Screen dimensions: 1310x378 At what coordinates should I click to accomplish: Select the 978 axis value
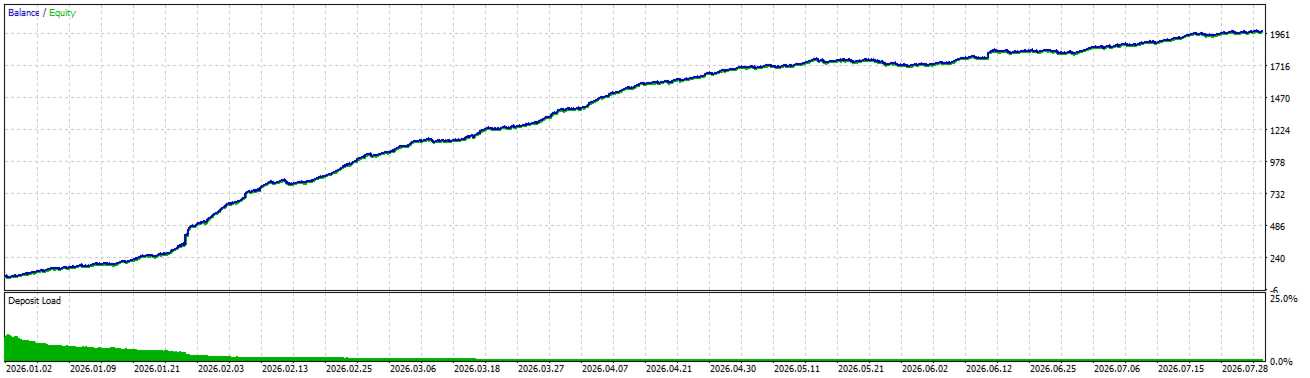pos(1278,163)
